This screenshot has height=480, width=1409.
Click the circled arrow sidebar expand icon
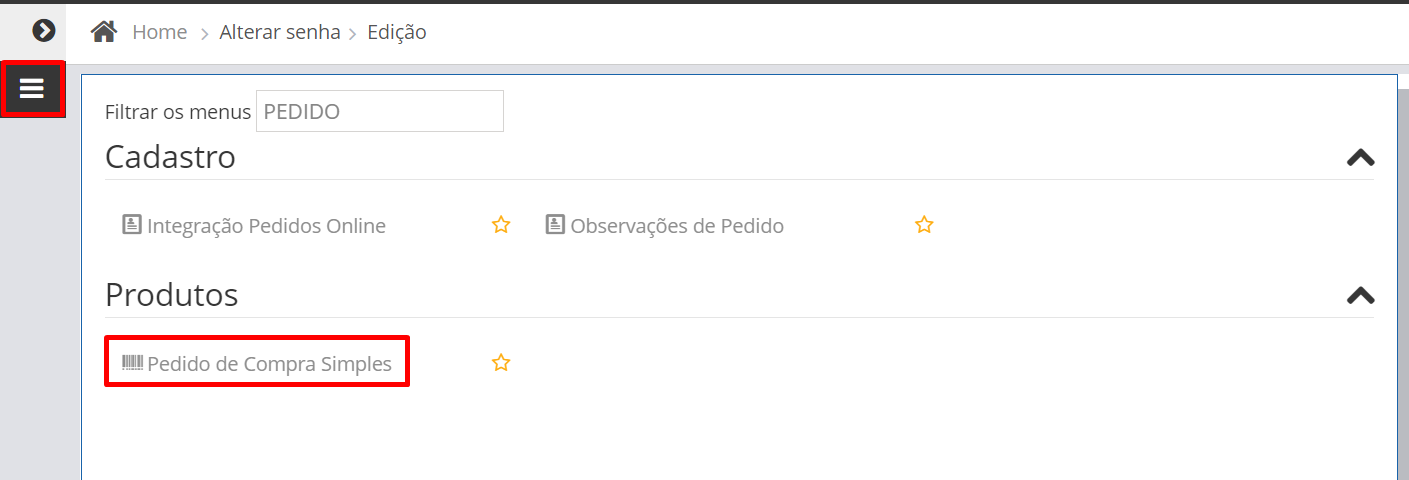43,31
